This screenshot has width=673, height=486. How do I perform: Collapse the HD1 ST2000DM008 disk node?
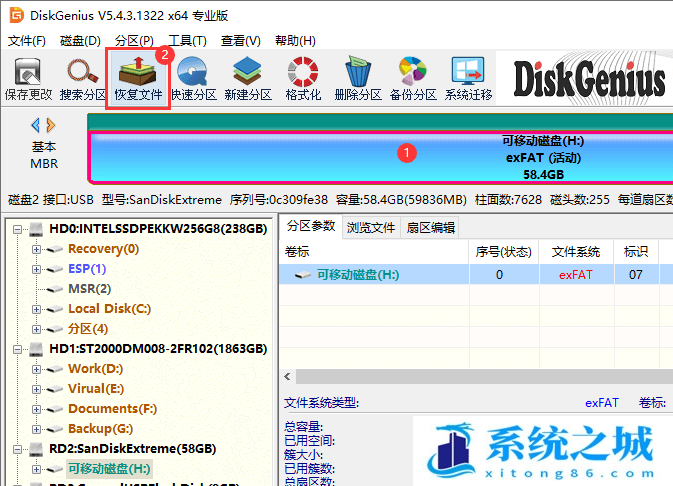[17, 349]
